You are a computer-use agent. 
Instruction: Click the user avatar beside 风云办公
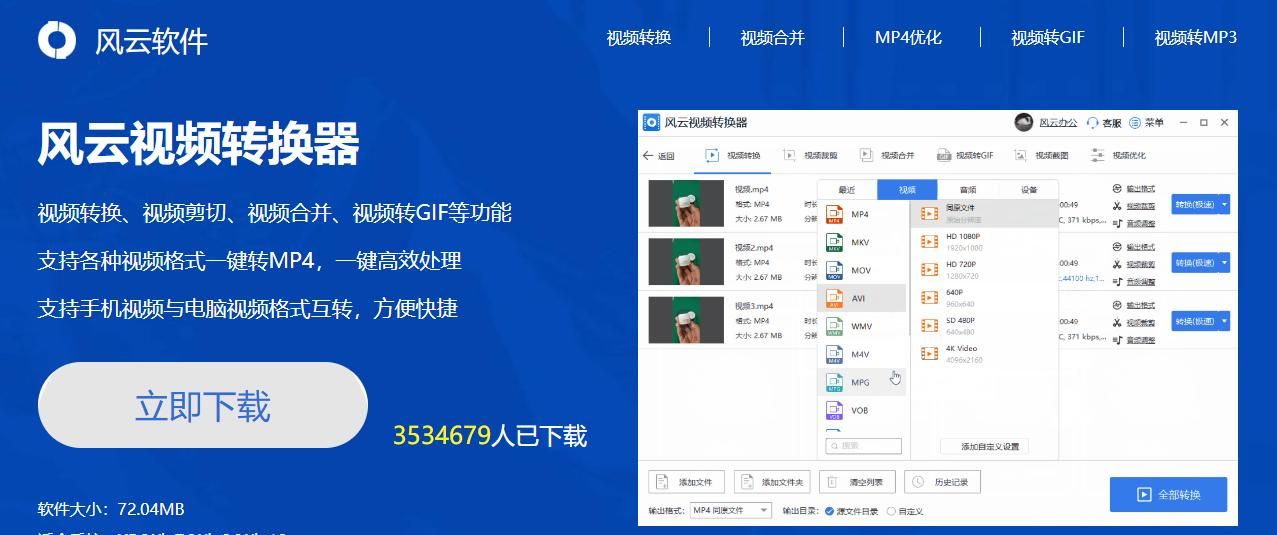point(1023,122)
